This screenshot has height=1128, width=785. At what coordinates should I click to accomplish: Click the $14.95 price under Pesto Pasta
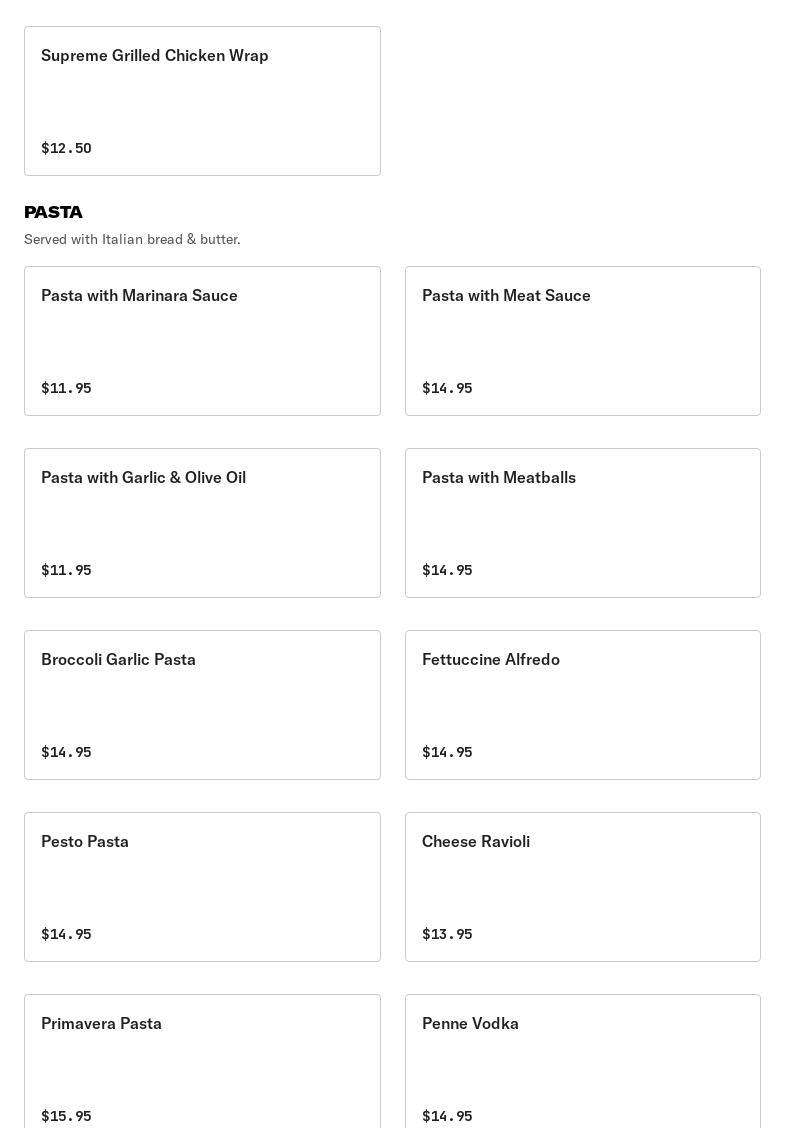[66, 934]
